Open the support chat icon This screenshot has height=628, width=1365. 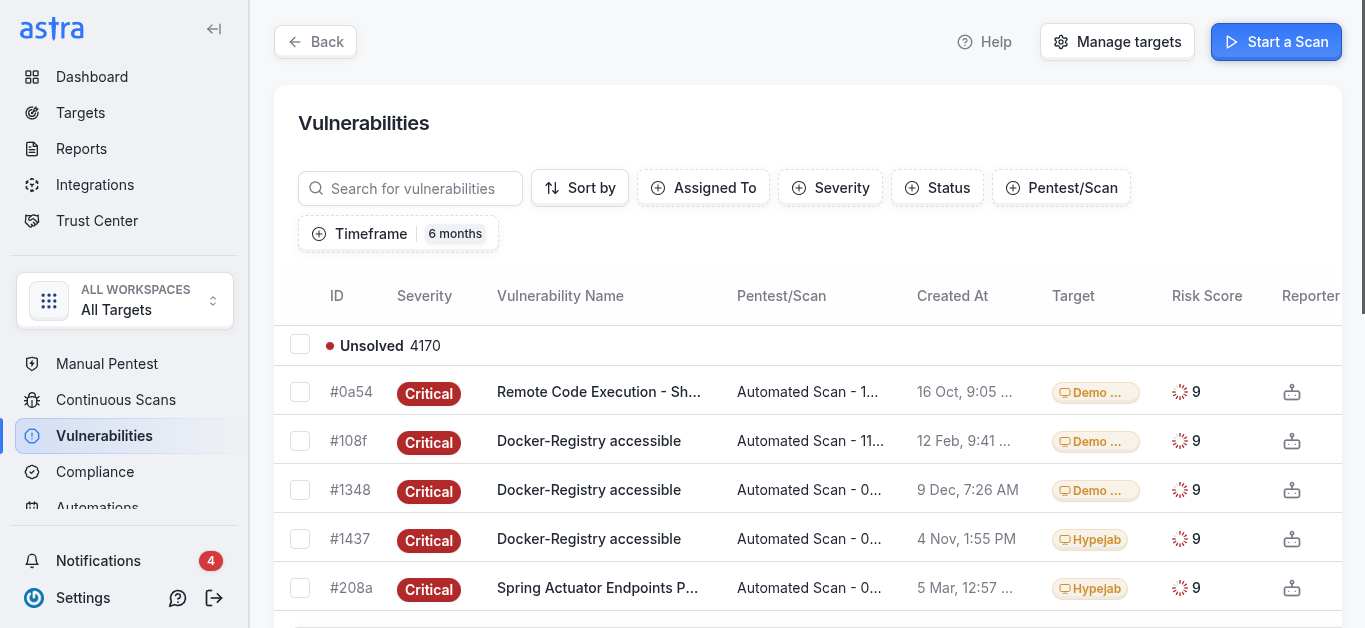[178, 598]
